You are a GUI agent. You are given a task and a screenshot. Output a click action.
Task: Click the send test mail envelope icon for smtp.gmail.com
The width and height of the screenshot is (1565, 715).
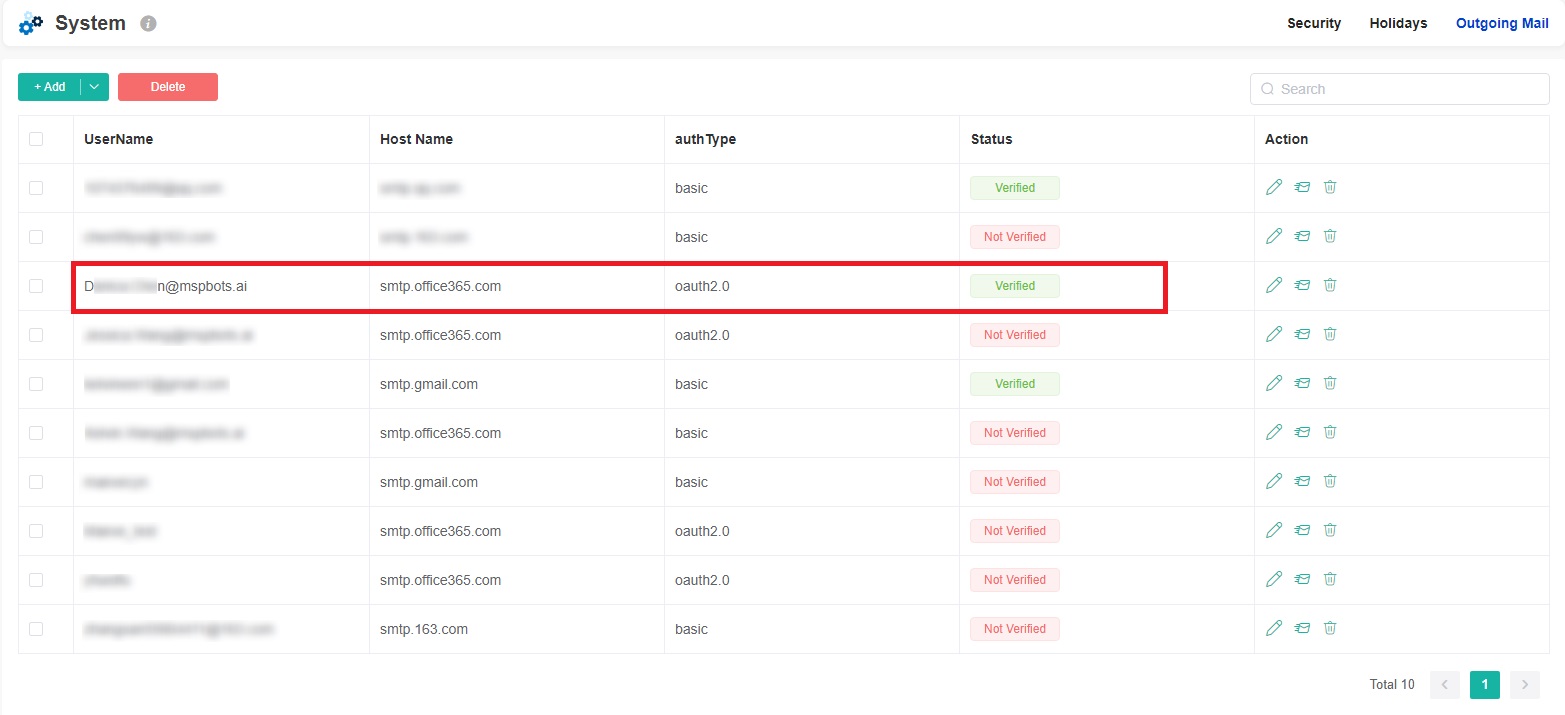tap(1301, 383)
